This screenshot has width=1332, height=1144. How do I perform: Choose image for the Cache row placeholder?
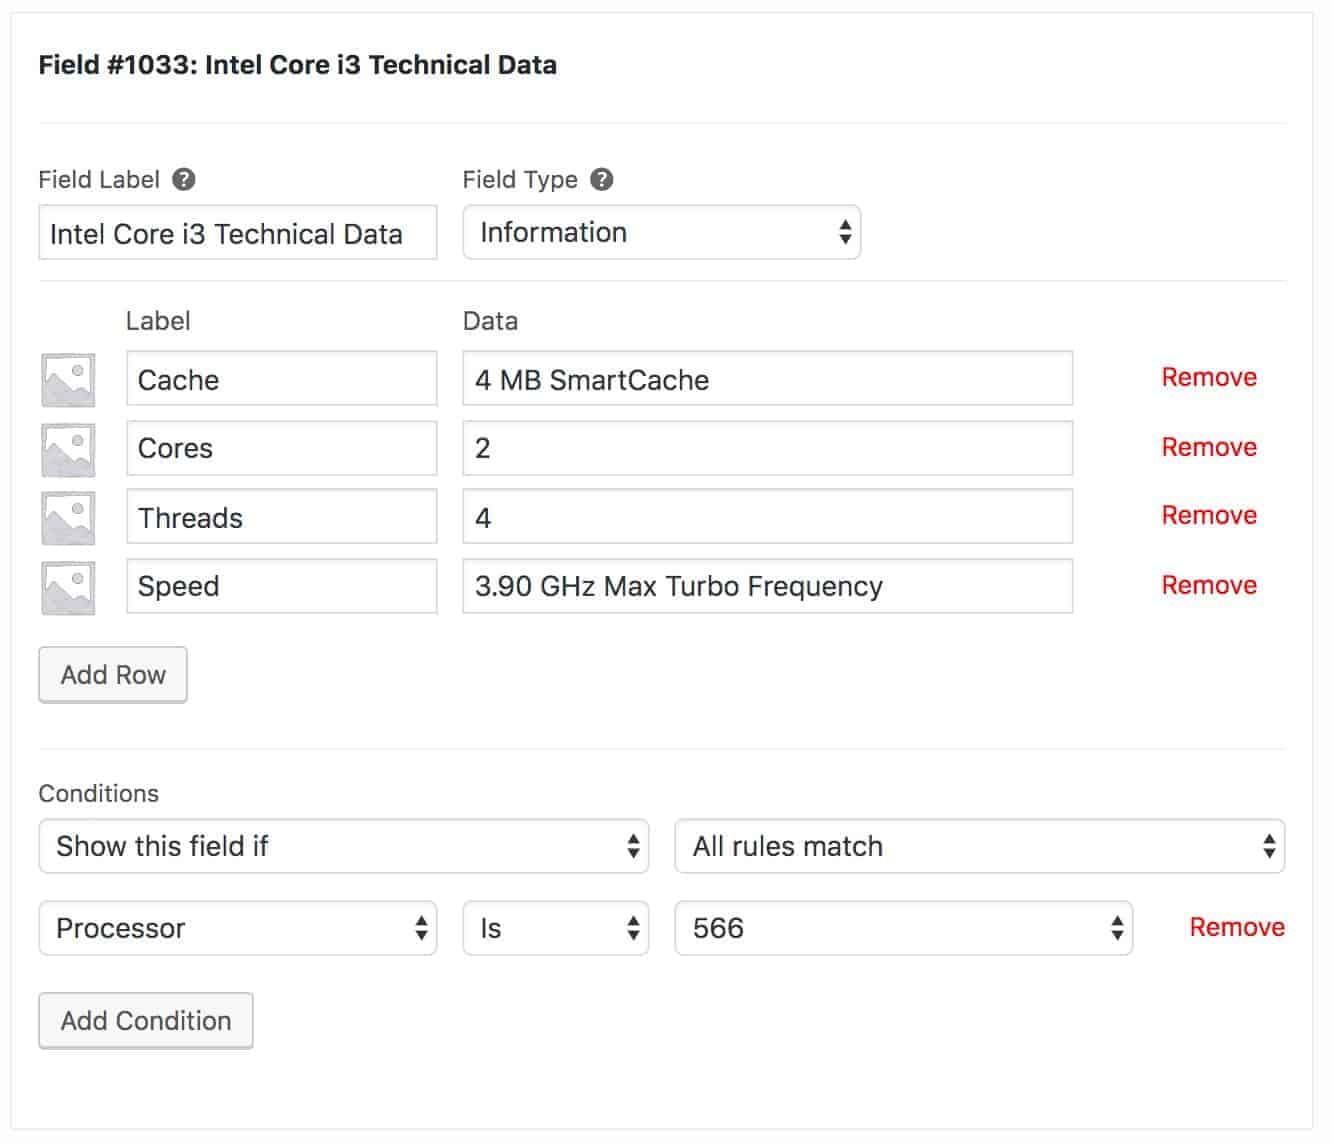tap(68, 380)
